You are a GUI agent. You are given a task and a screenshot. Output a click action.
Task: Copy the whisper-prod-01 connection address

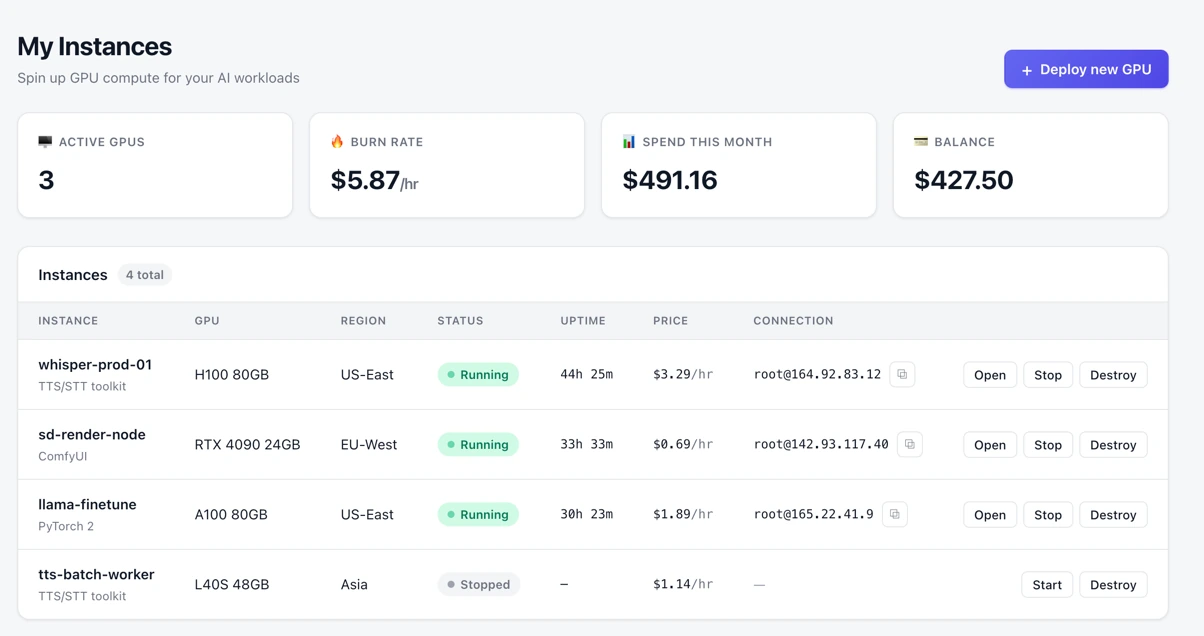tap(902, 374)
